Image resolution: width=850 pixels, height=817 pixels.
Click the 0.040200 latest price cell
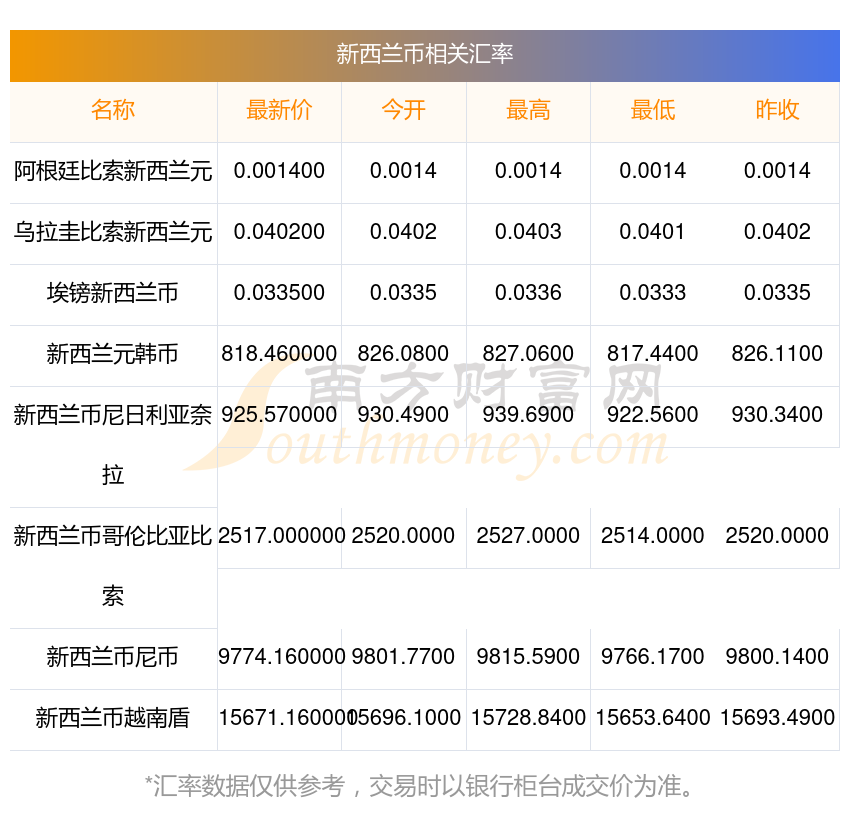point(279,232)
